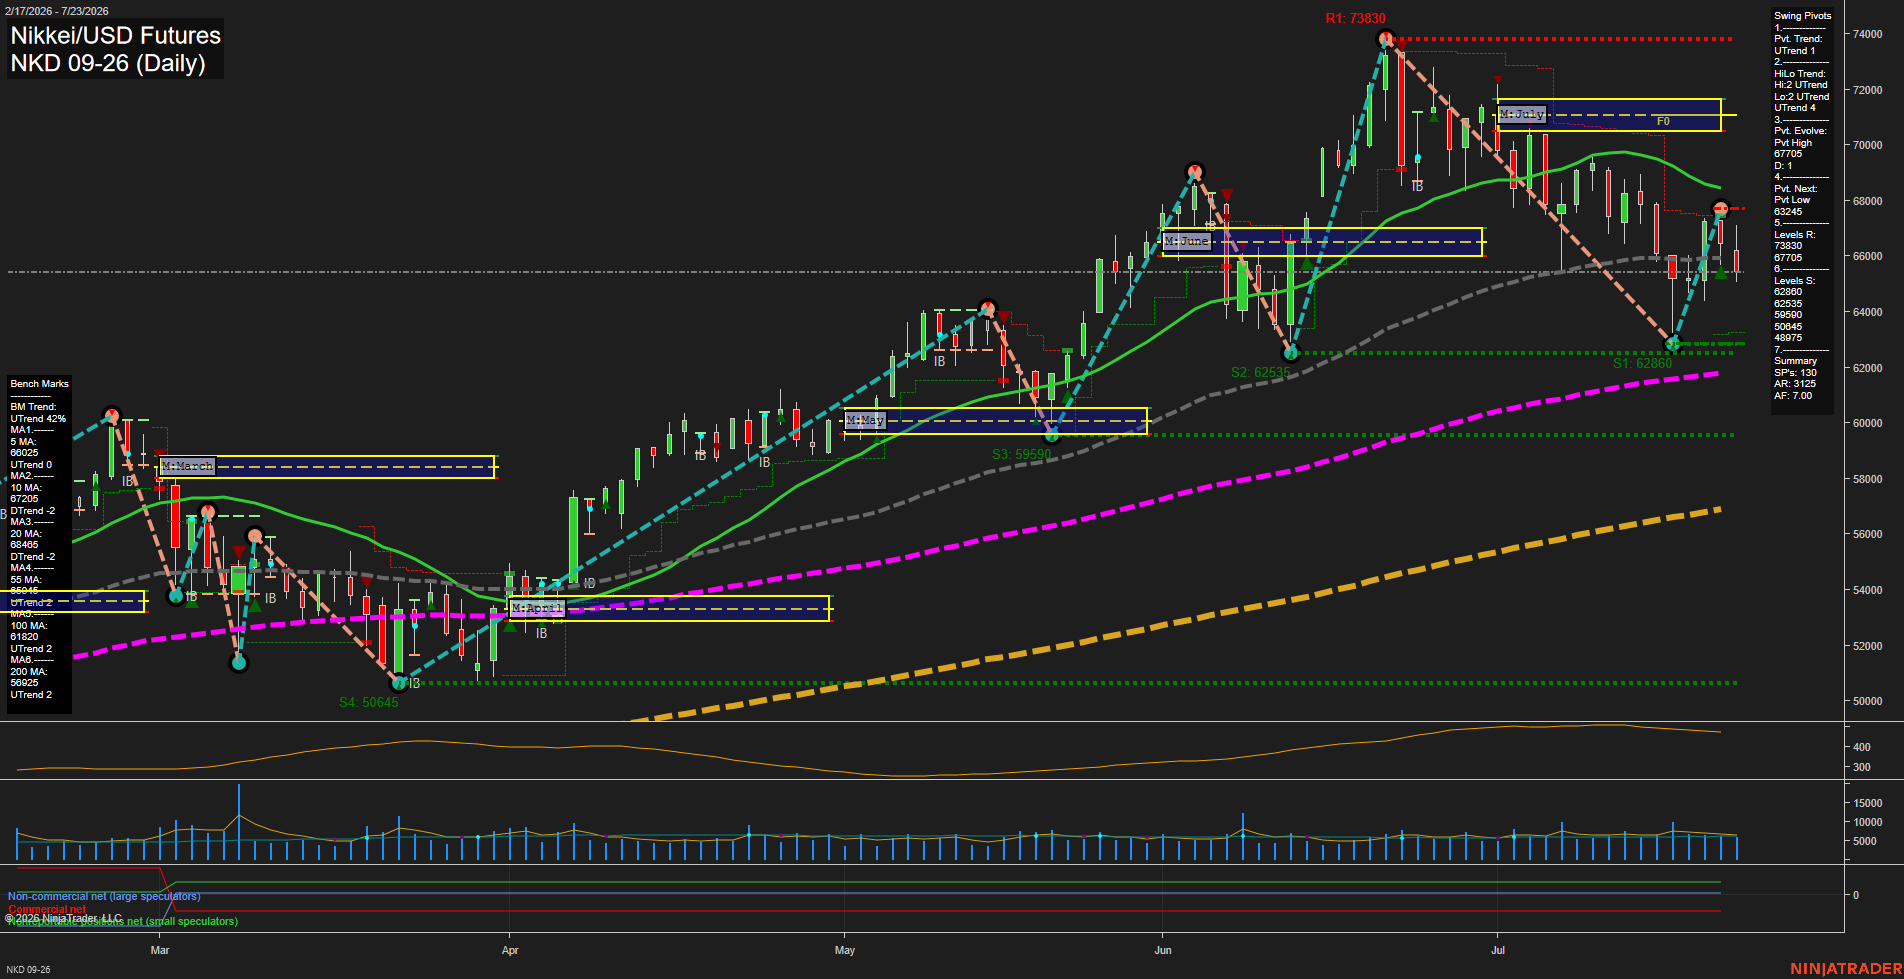Click the Mar label on time axis
The image size is (1904, 979).
click(160, 950)
